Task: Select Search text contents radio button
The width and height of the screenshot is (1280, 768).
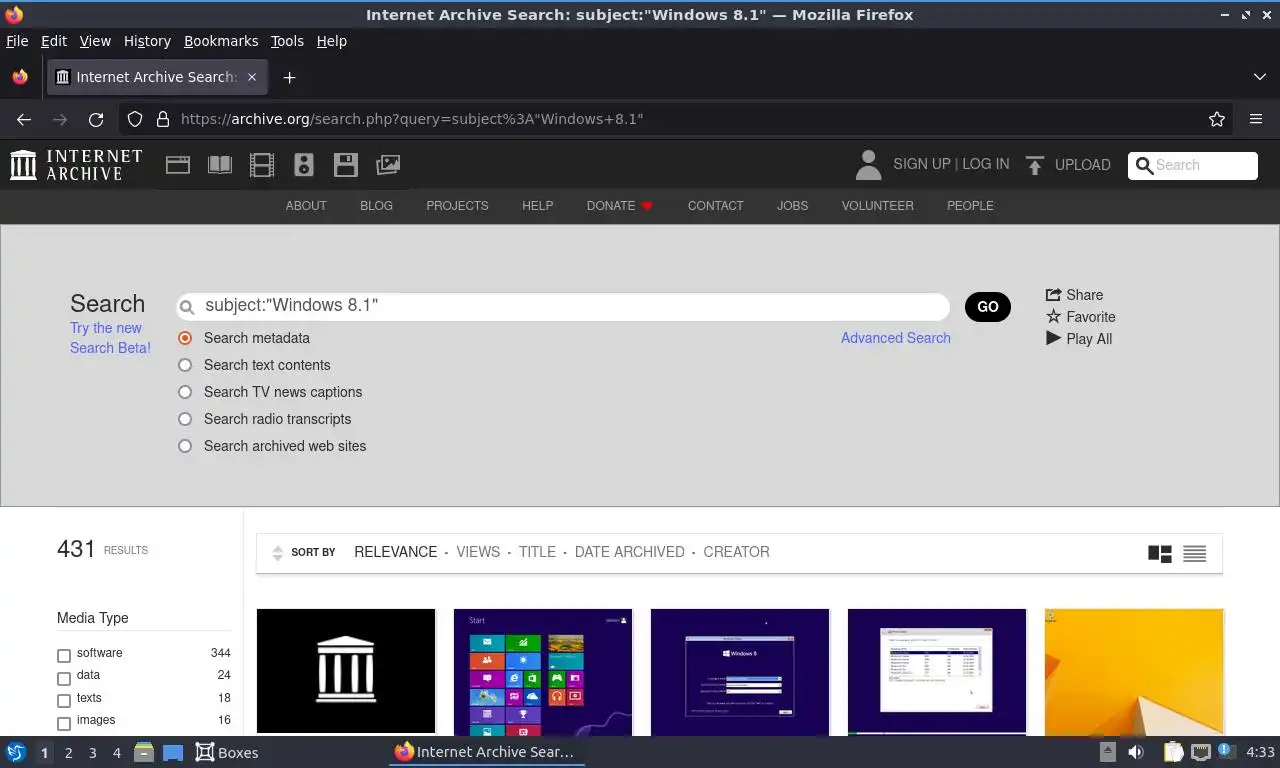Action: click(185, 365)
